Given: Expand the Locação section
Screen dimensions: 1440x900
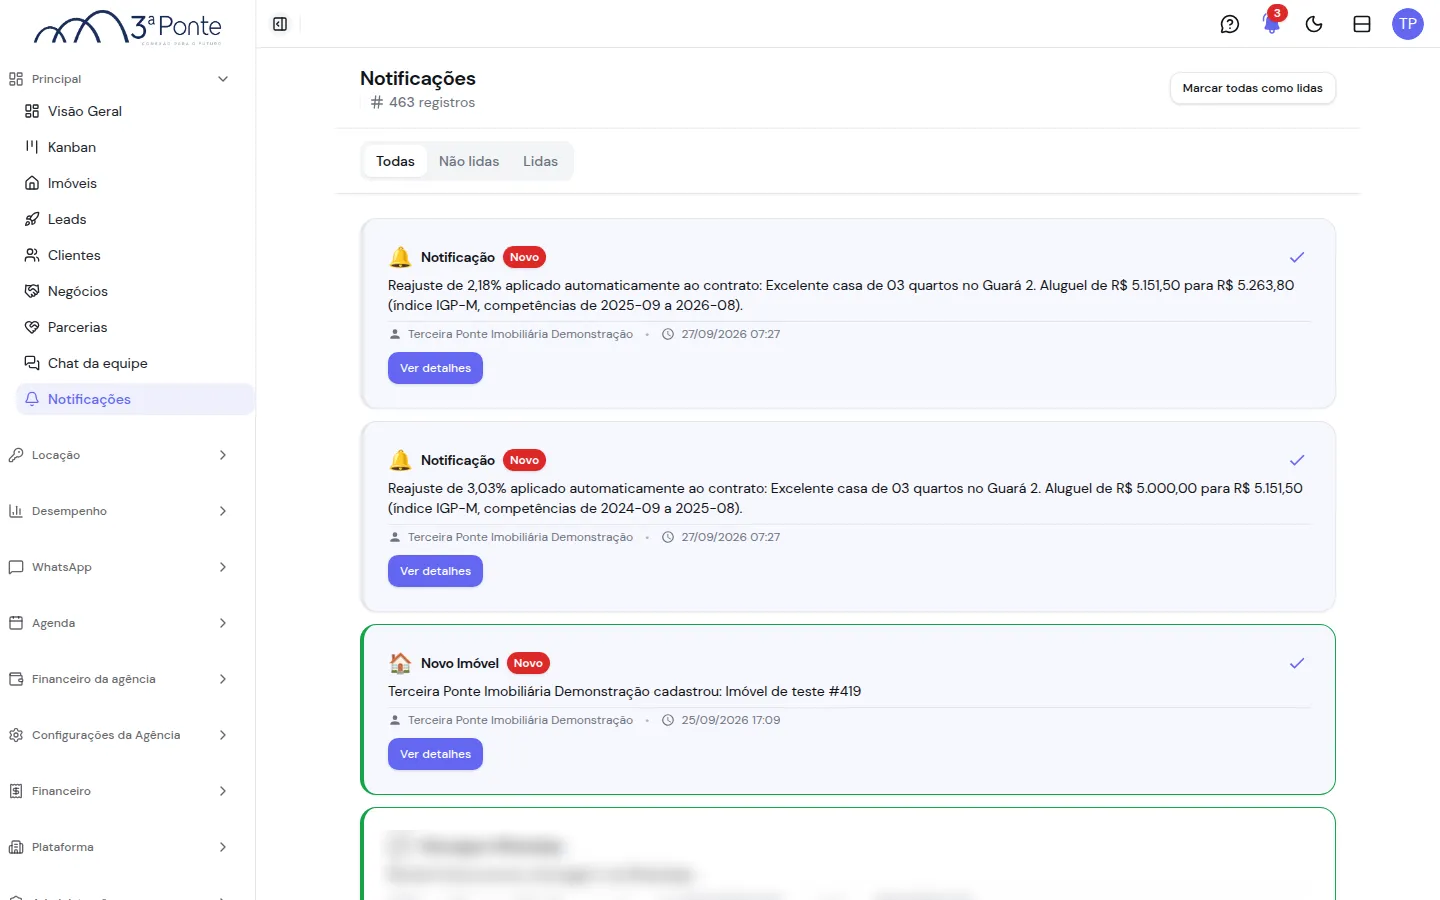Looking at the screenshot, I should [x=223, y=455].
